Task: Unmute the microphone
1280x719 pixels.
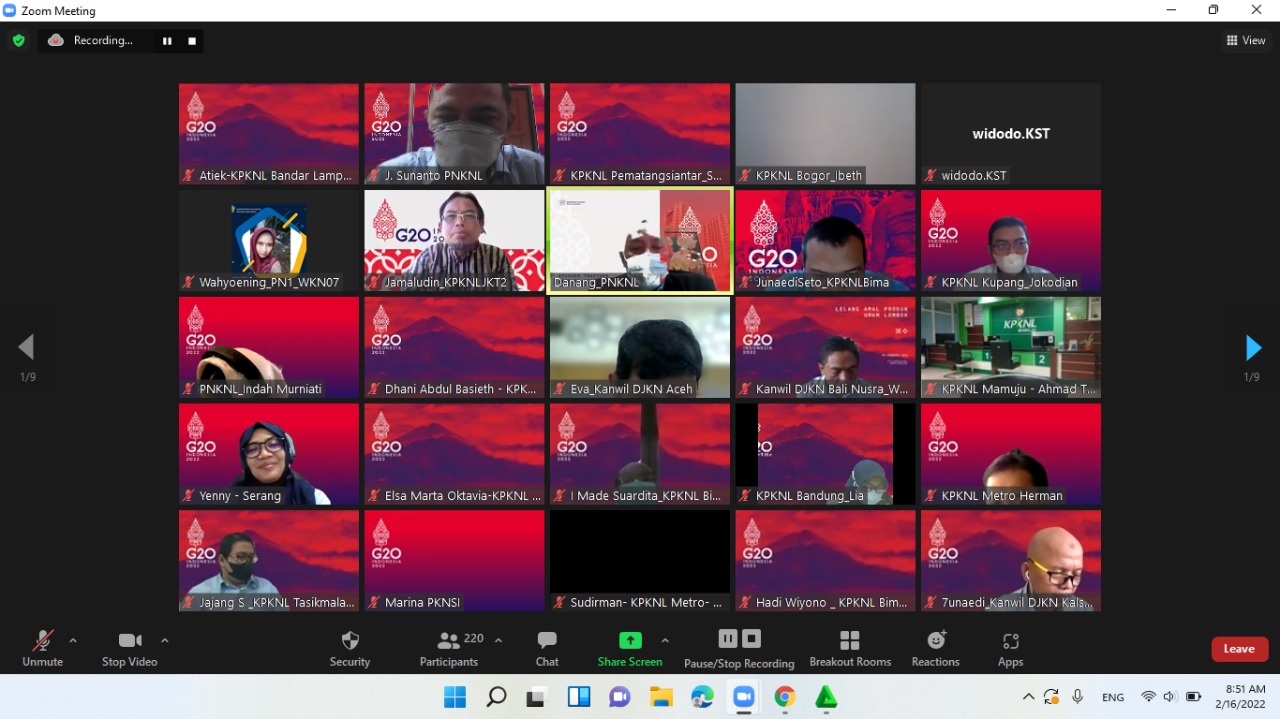Action: 42,648
